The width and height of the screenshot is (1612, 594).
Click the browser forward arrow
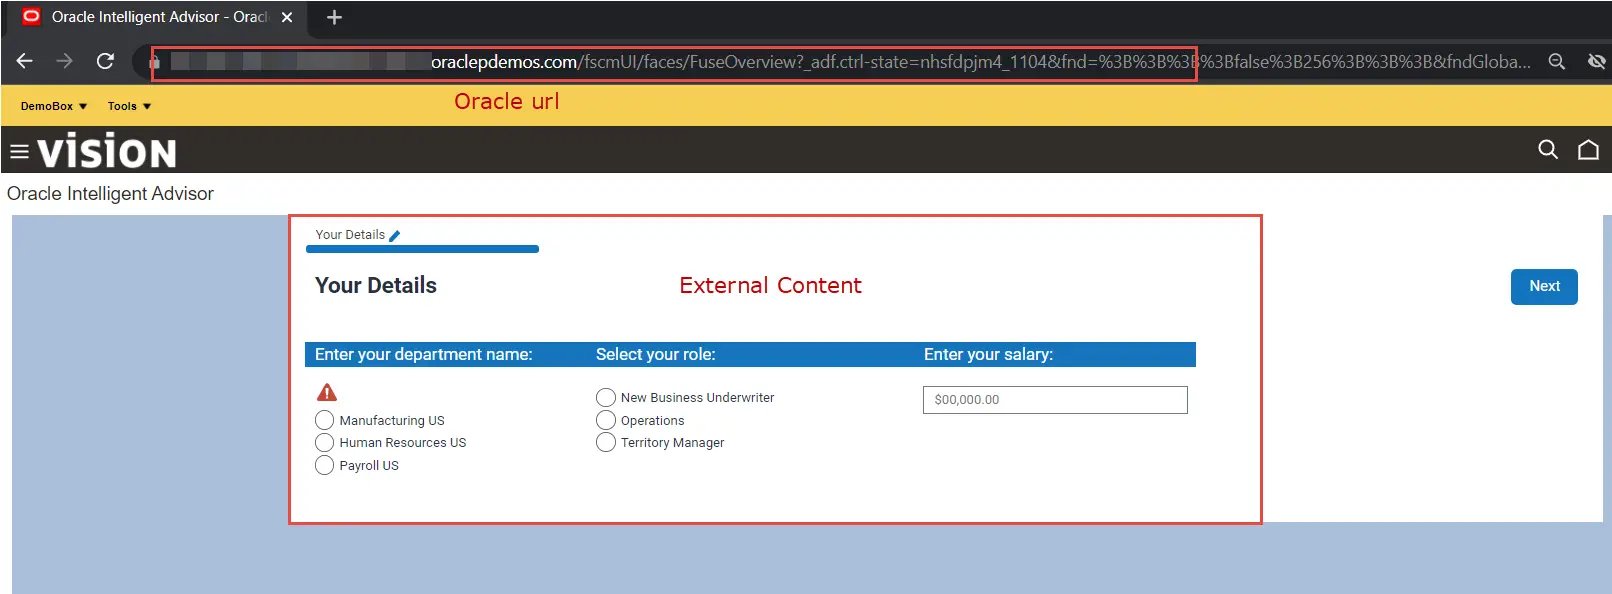pos(64,61)
